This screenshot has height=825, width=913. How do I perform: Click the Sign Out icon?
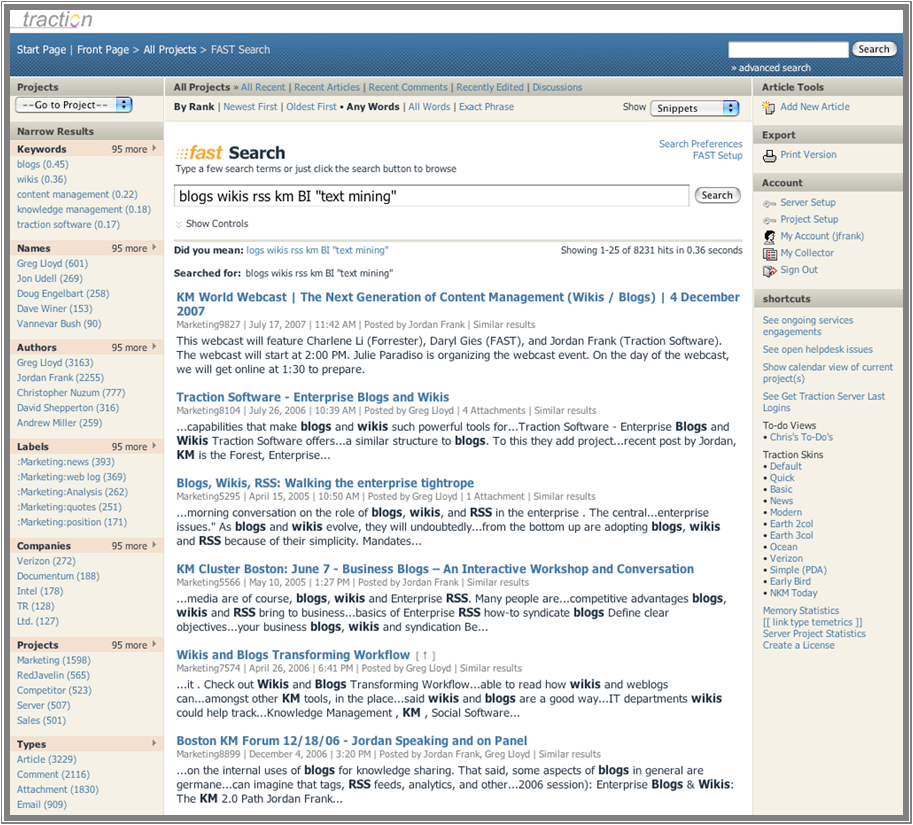point(769,271)
